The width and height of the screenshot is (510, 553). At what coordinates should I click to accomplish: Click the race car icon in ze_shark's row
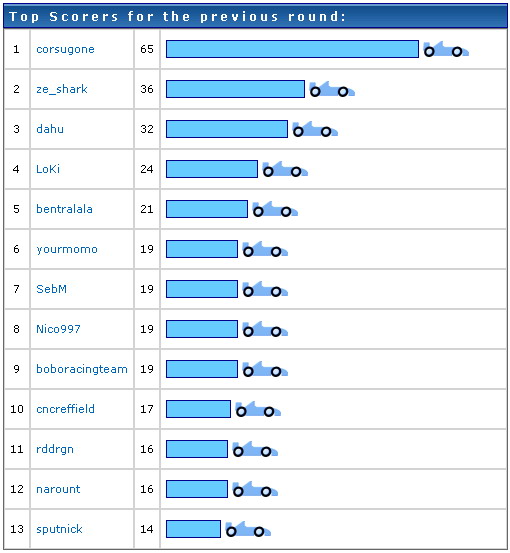click(x=332, y=89)
